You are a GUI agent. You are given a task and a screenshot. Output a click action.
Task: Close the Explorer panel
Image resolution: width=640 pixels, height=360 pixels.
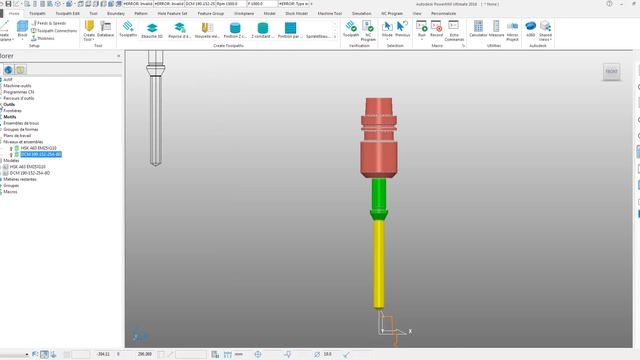point(118,56)
